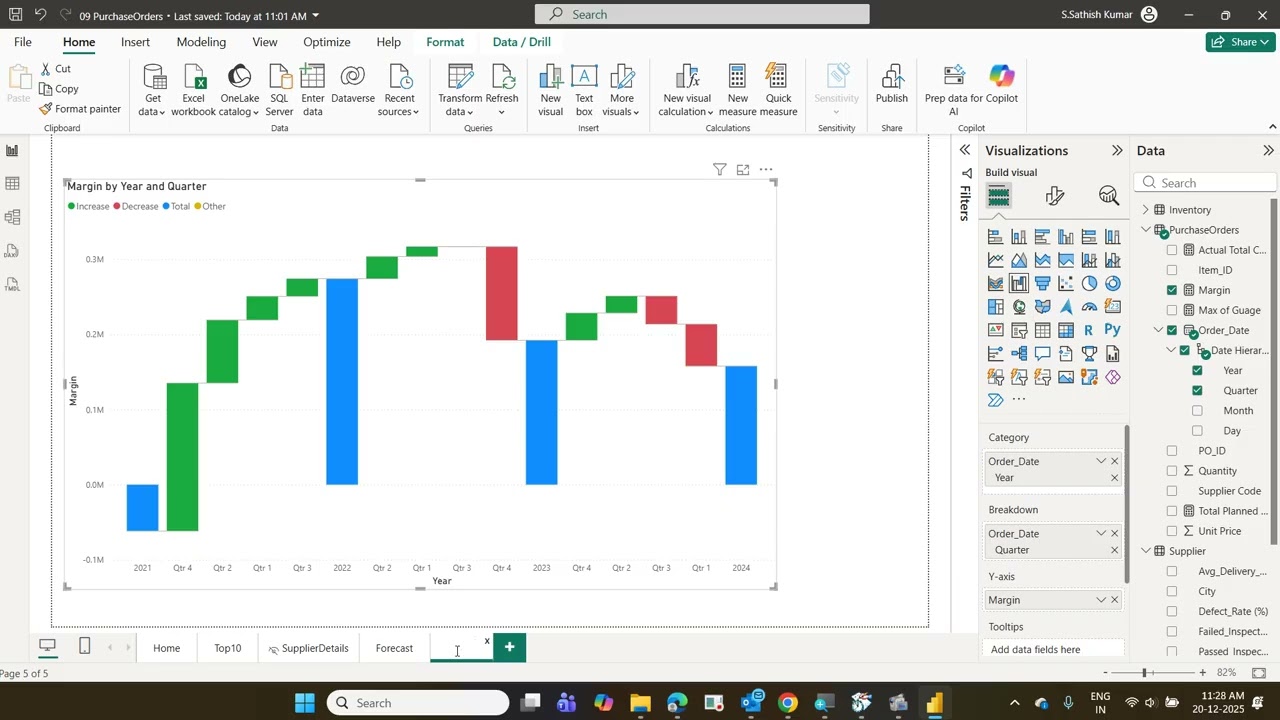Search fields in Data pane
Viewport: 1280px width, 720px height.
1204,182
